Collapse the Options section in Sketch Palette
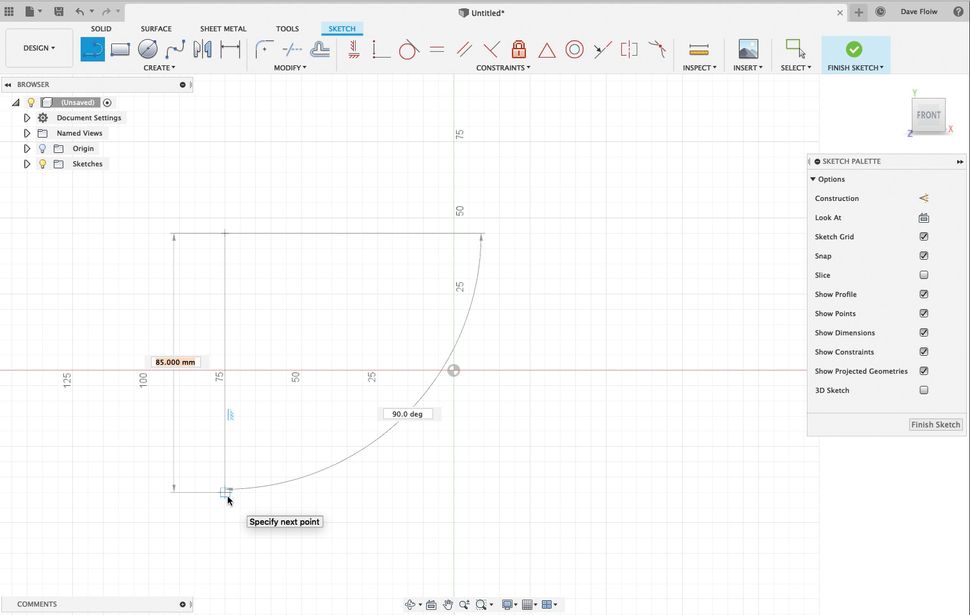 [812, 179]
